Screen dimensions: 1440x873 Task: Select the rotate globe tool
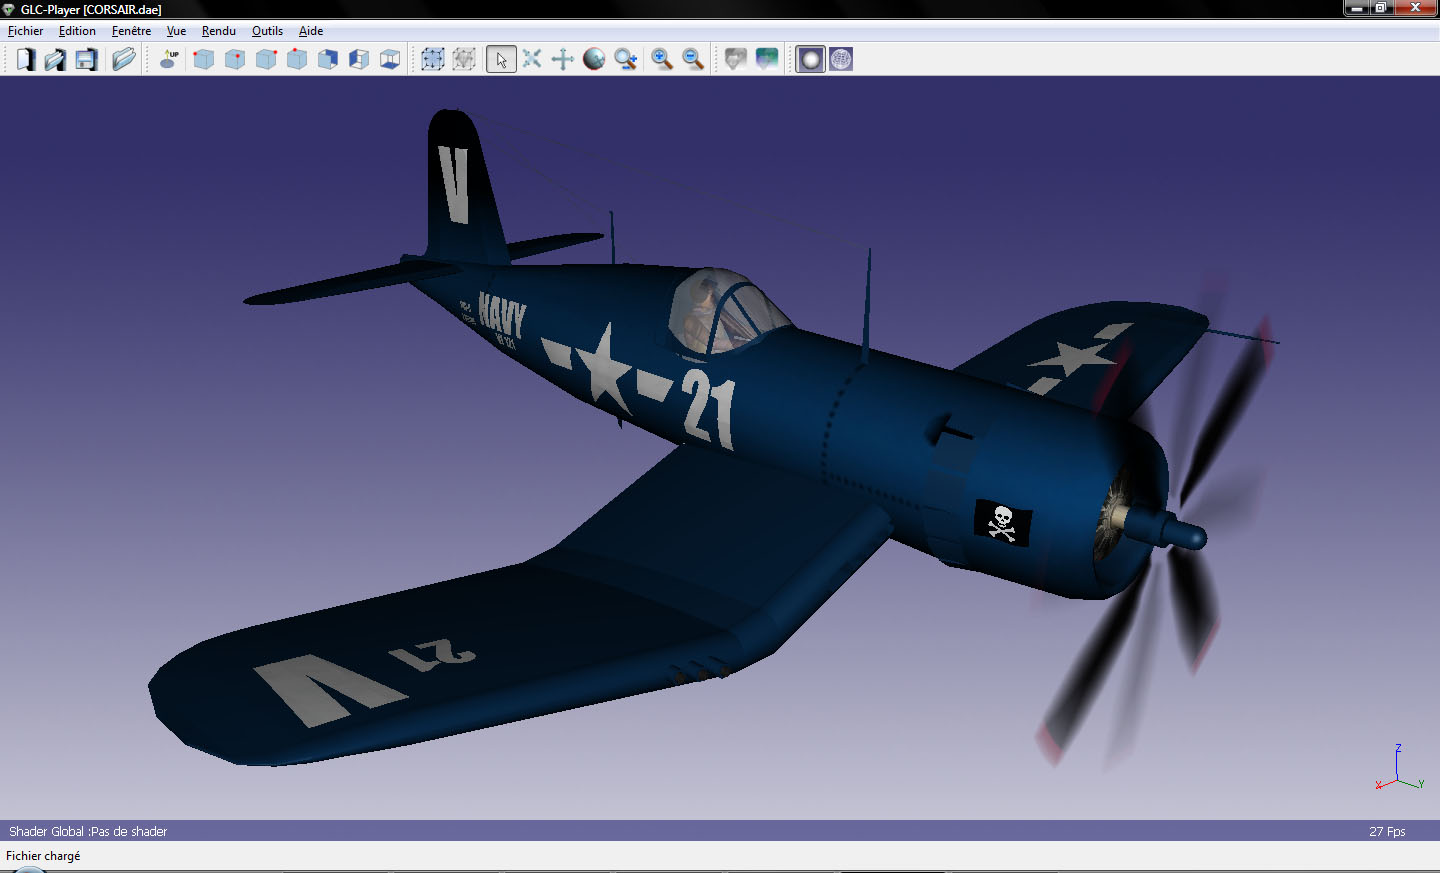594,59
